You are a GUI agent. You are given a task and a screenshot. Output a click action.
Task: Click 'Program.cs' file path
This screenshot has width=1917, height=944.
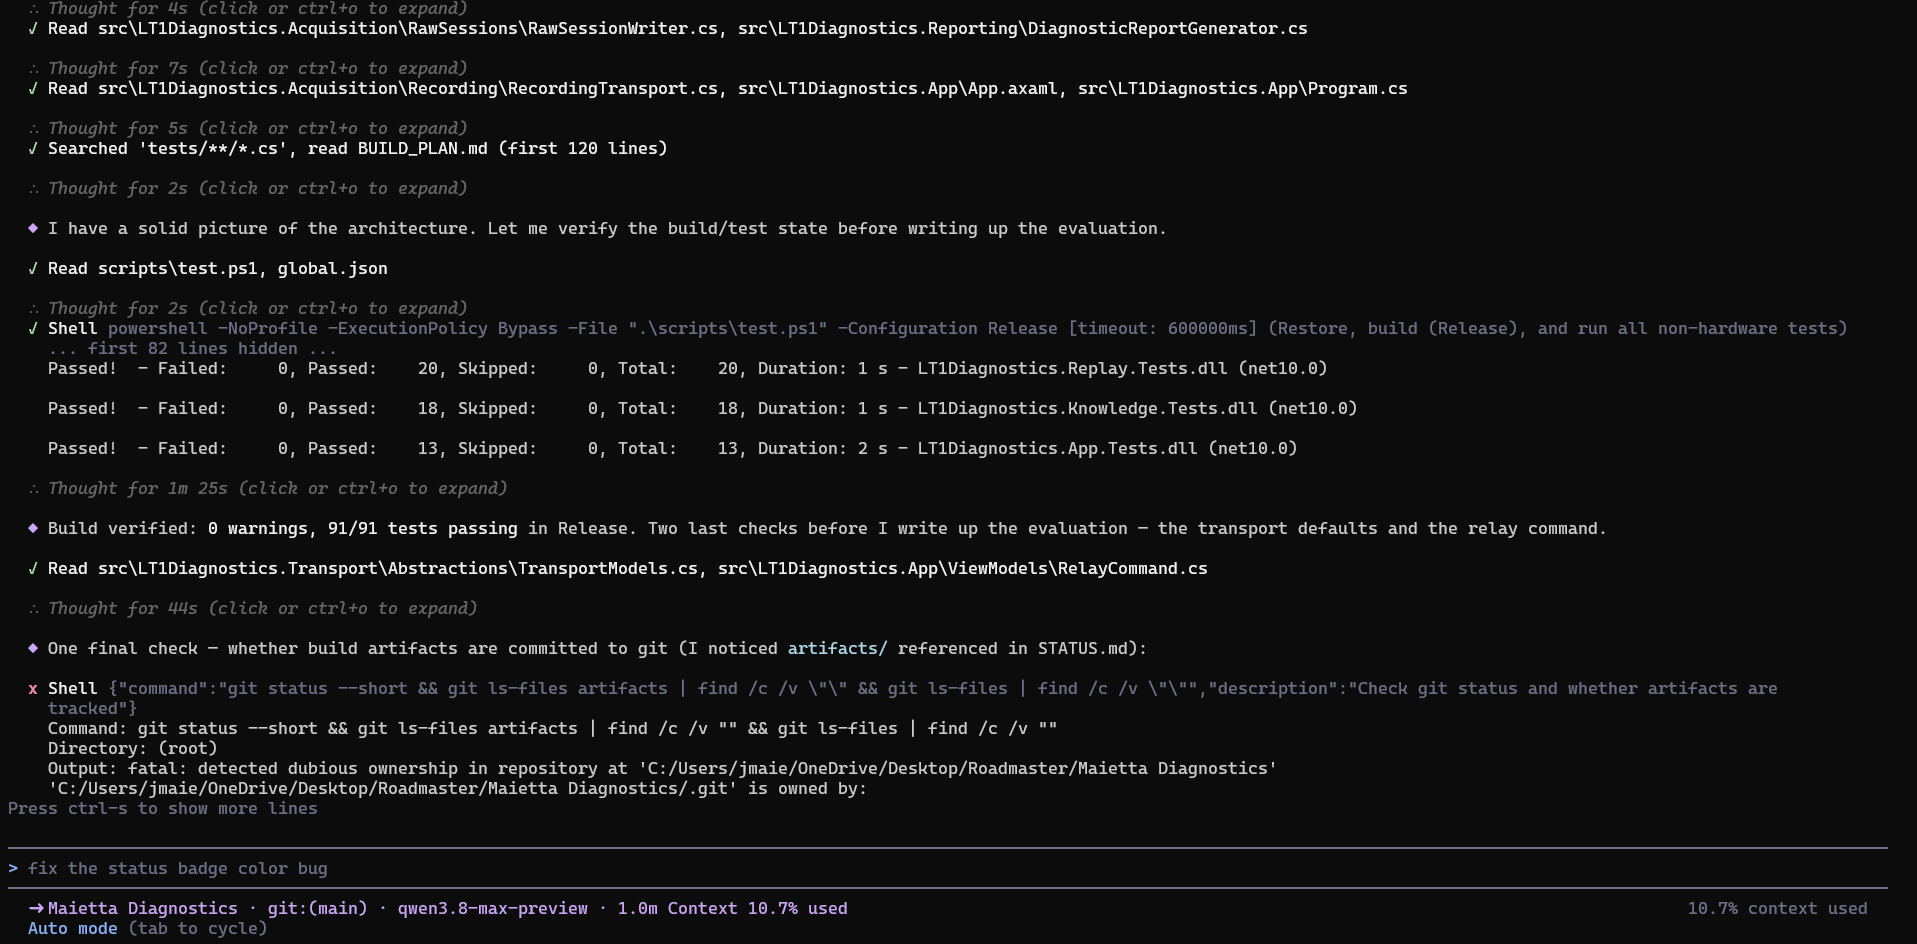tap(1243, 88)
